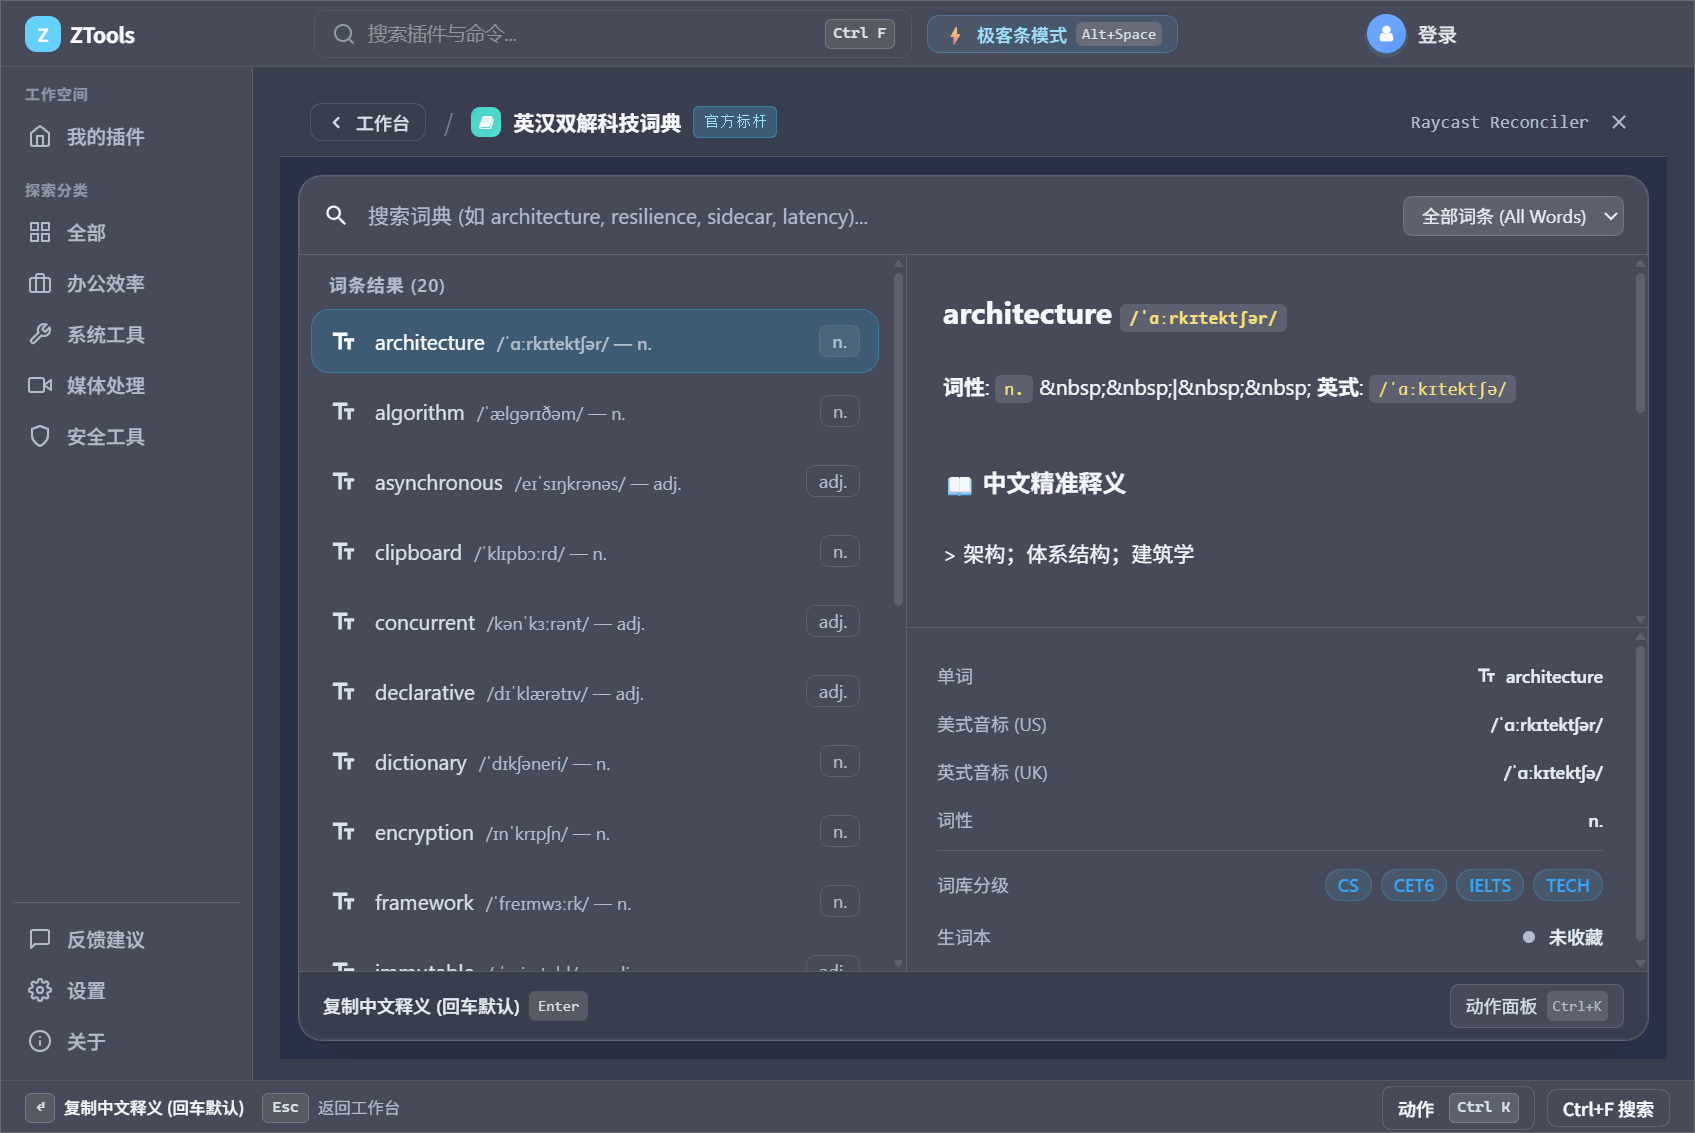This screenshot has width=1695, height=1133.
Task: Click 登录 to sign in
Action: [x=1437, y=35]
